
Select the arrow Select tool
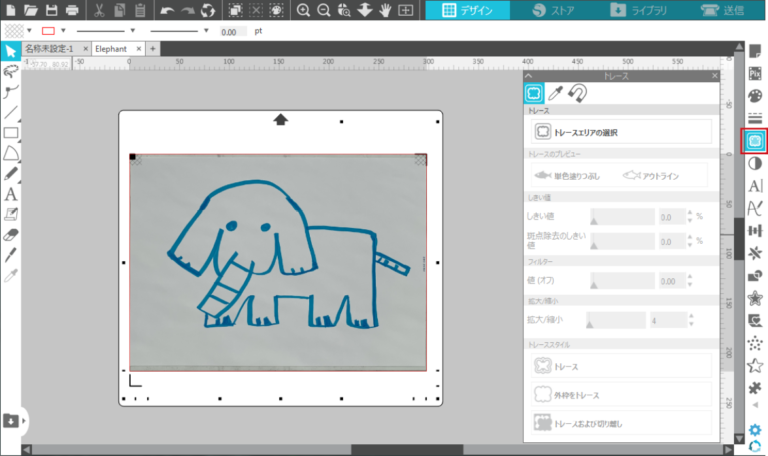pyautogui.click(x=11, y=51)
